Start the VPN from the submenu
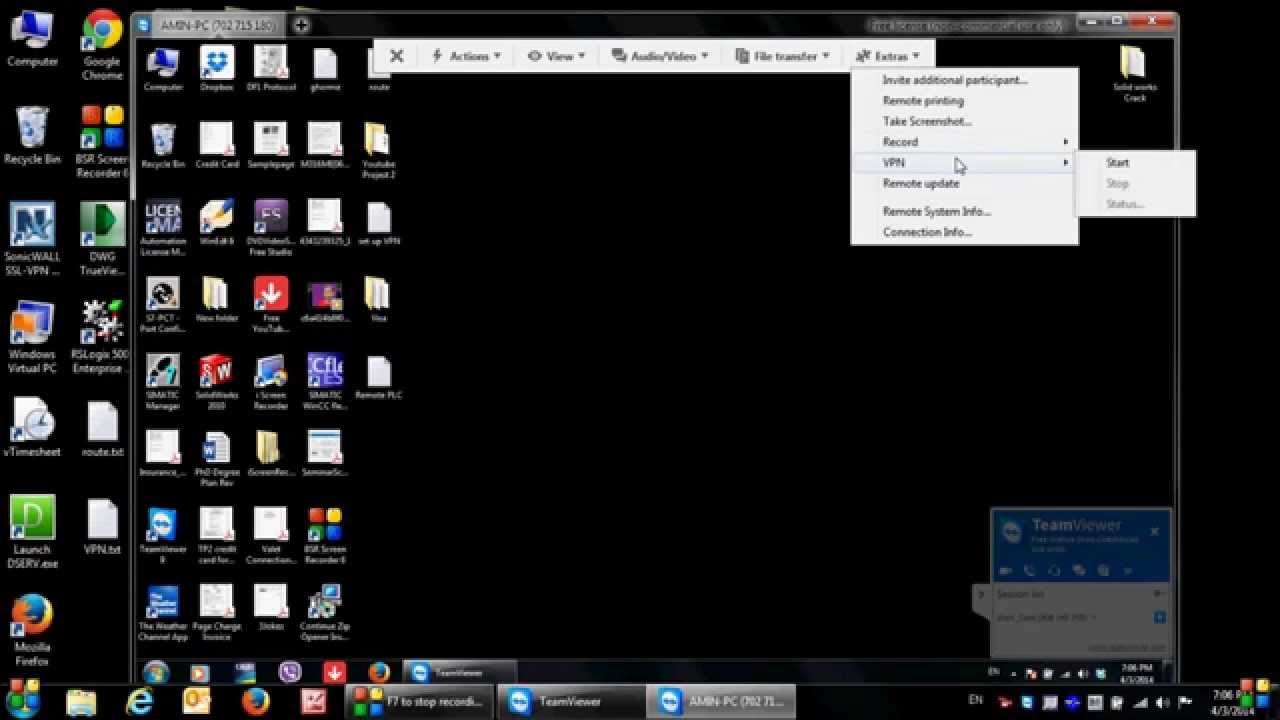Screen dimensions: 1280x720 click(1118, 162)
